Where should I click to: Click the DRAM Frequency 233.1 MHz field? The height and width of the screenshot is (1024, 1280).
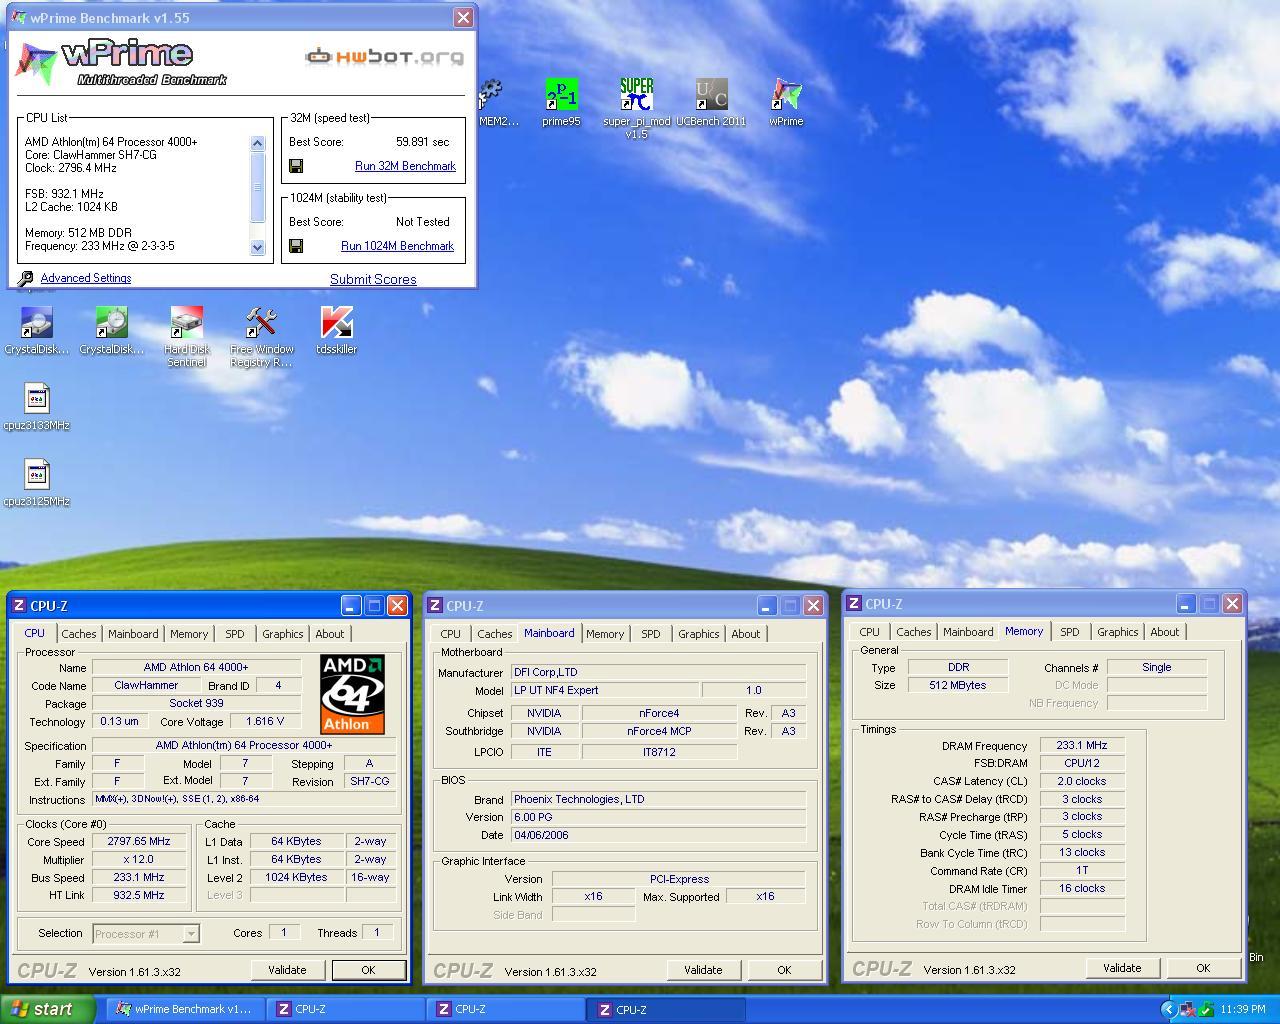pyautogui.click(x=1082, y=745)
